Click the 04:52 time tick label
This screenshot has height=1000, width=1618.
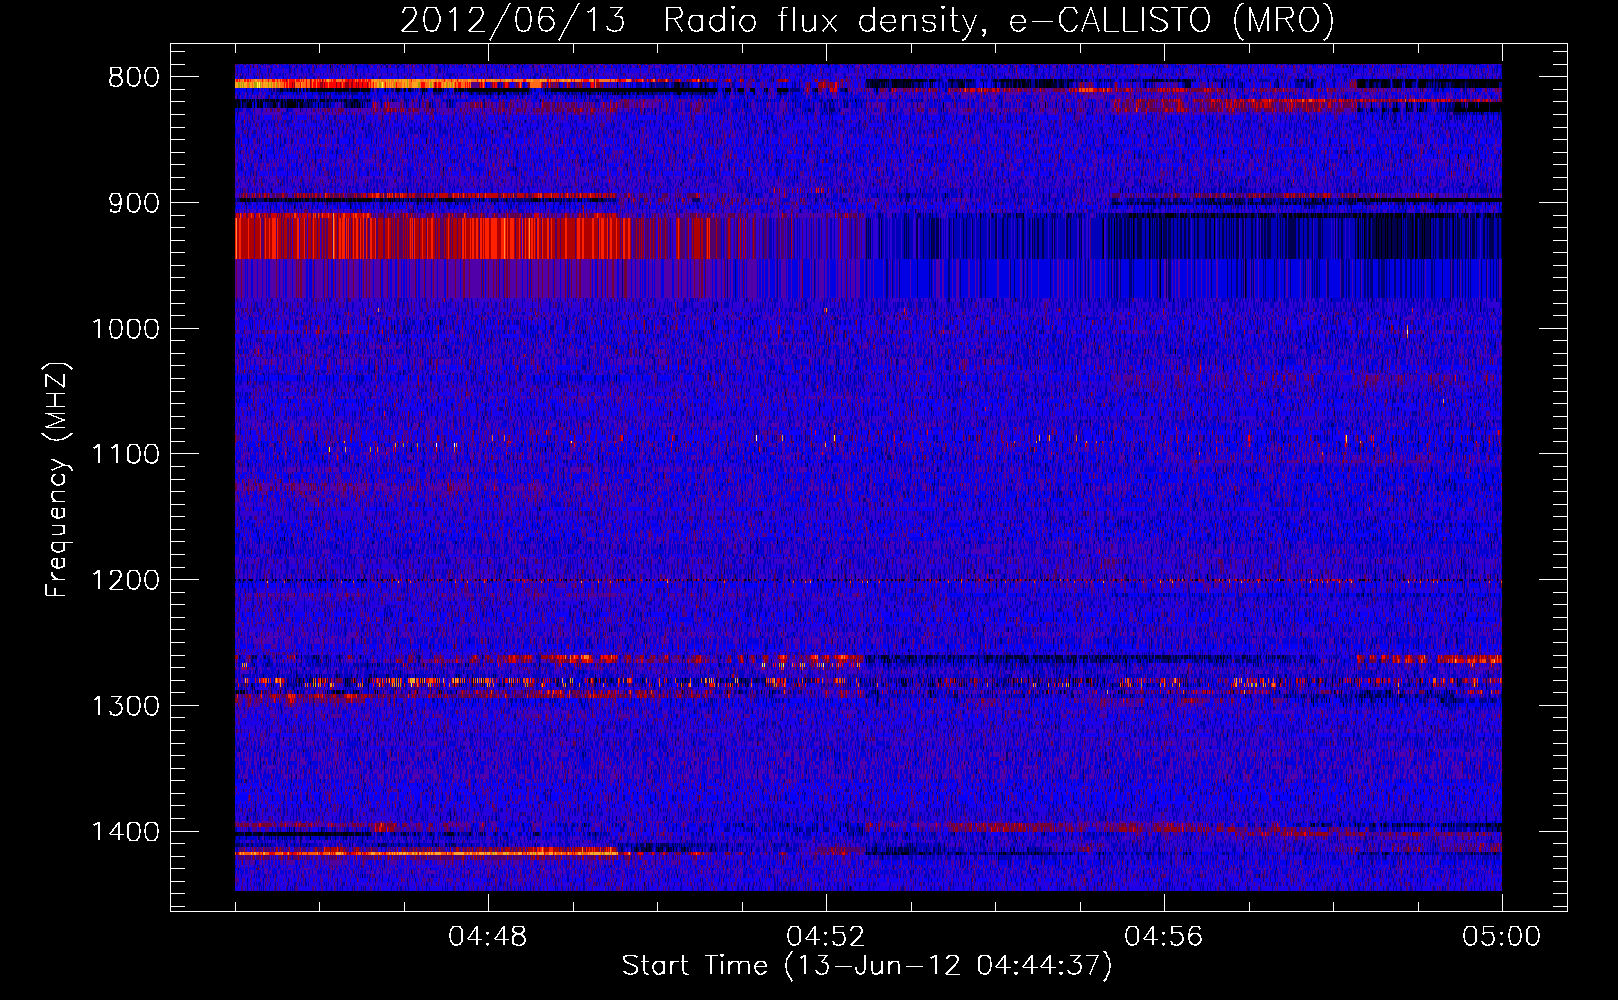pos(826,937)
